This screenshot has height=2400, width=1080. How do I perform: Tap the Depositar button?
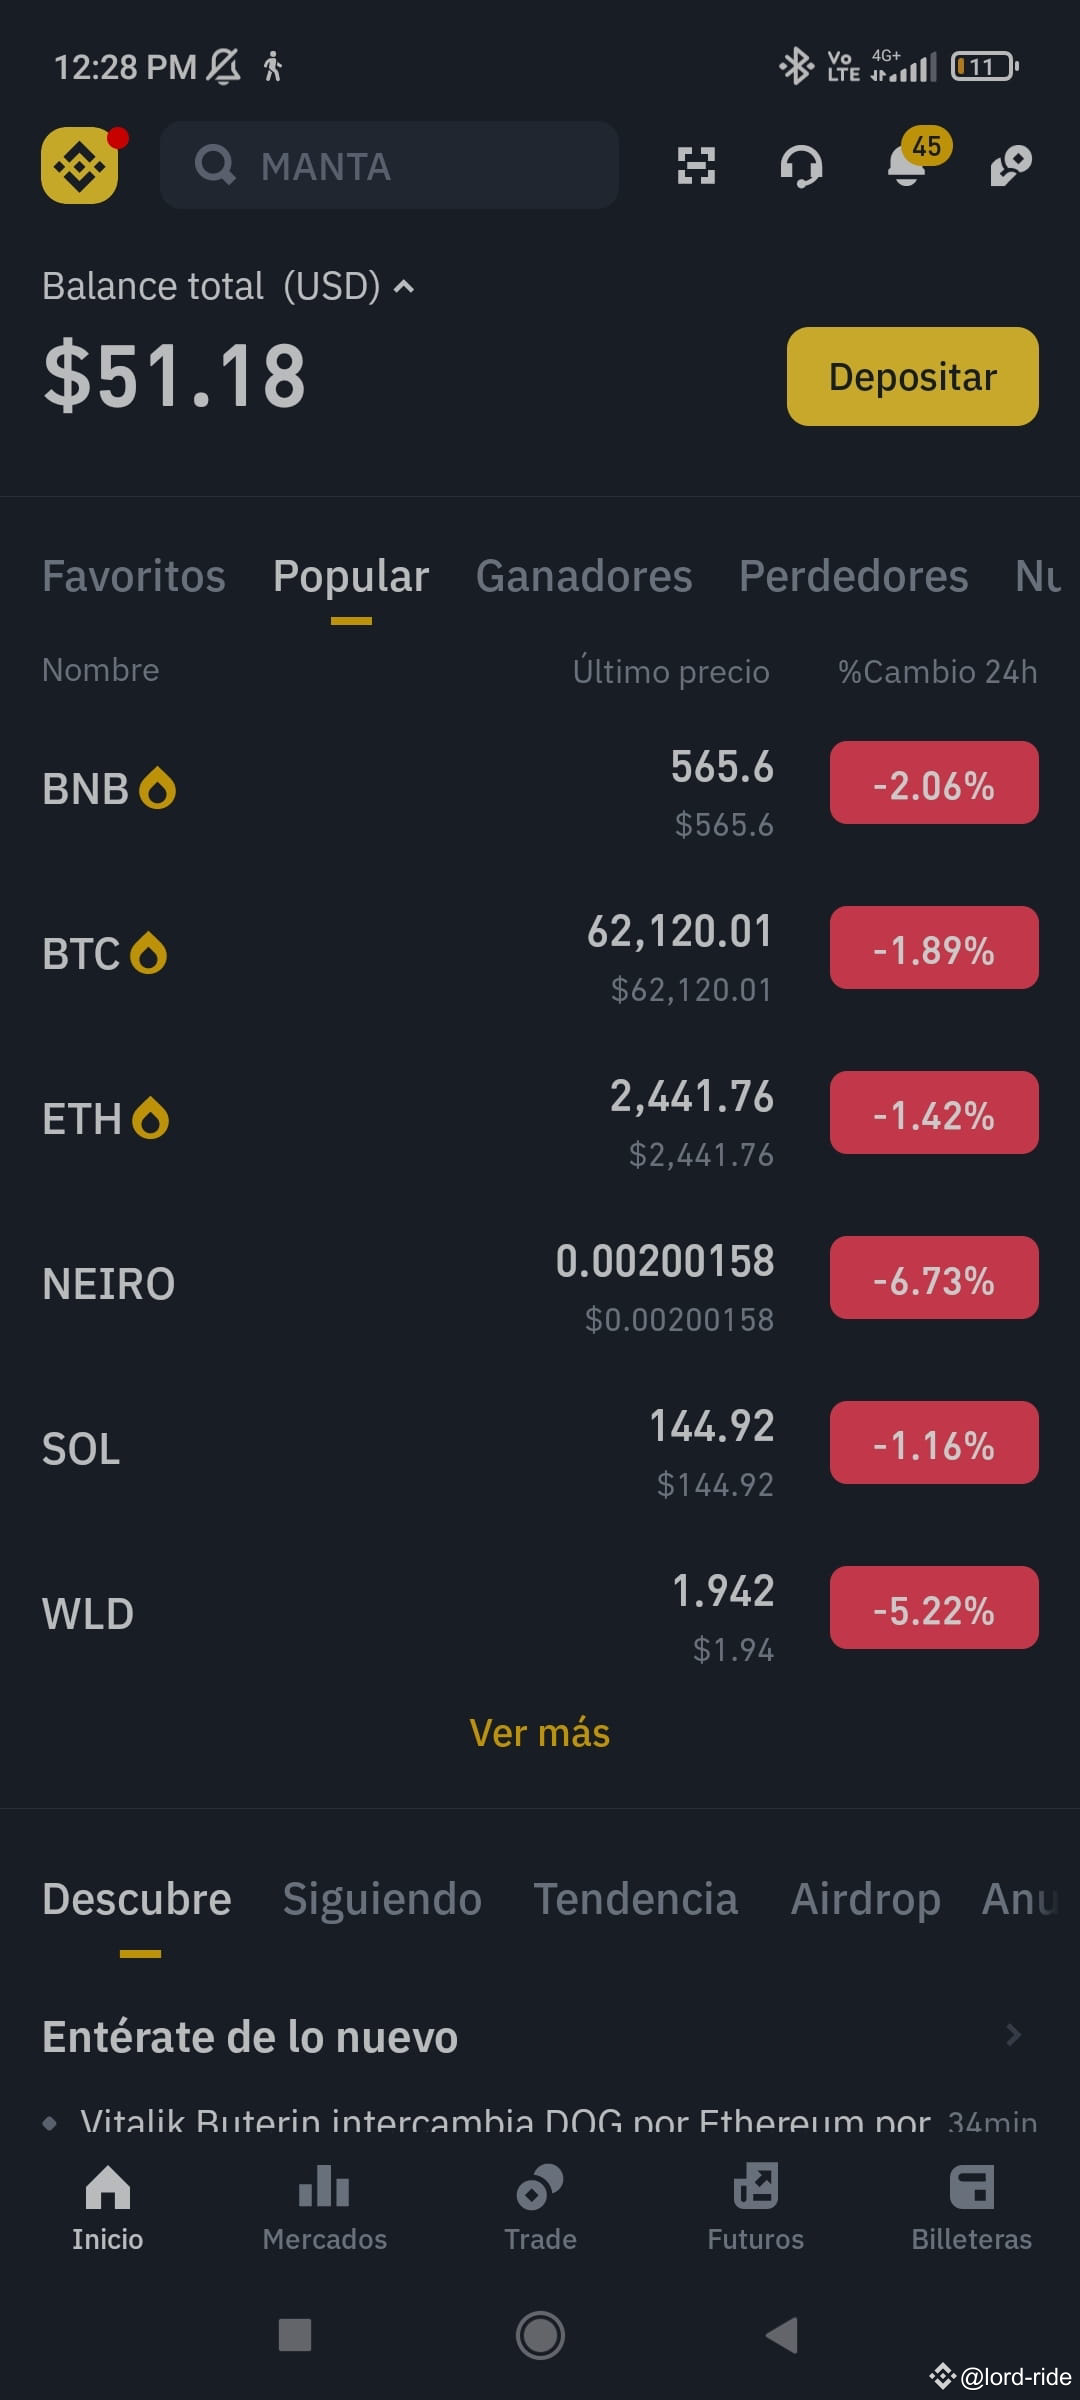click(x=912, y=376)
